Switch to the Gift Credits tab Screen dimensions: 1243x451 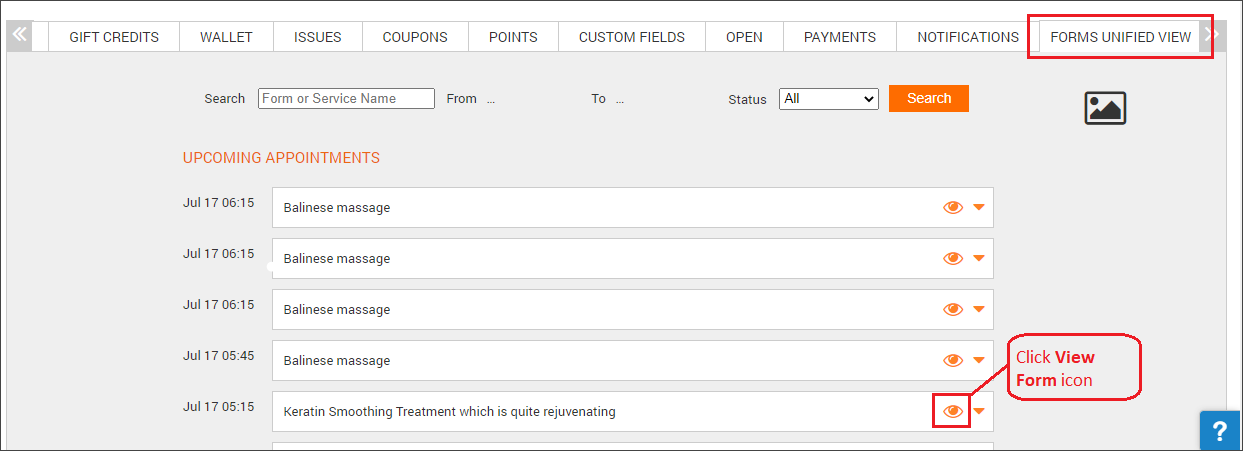click(114, 37)
